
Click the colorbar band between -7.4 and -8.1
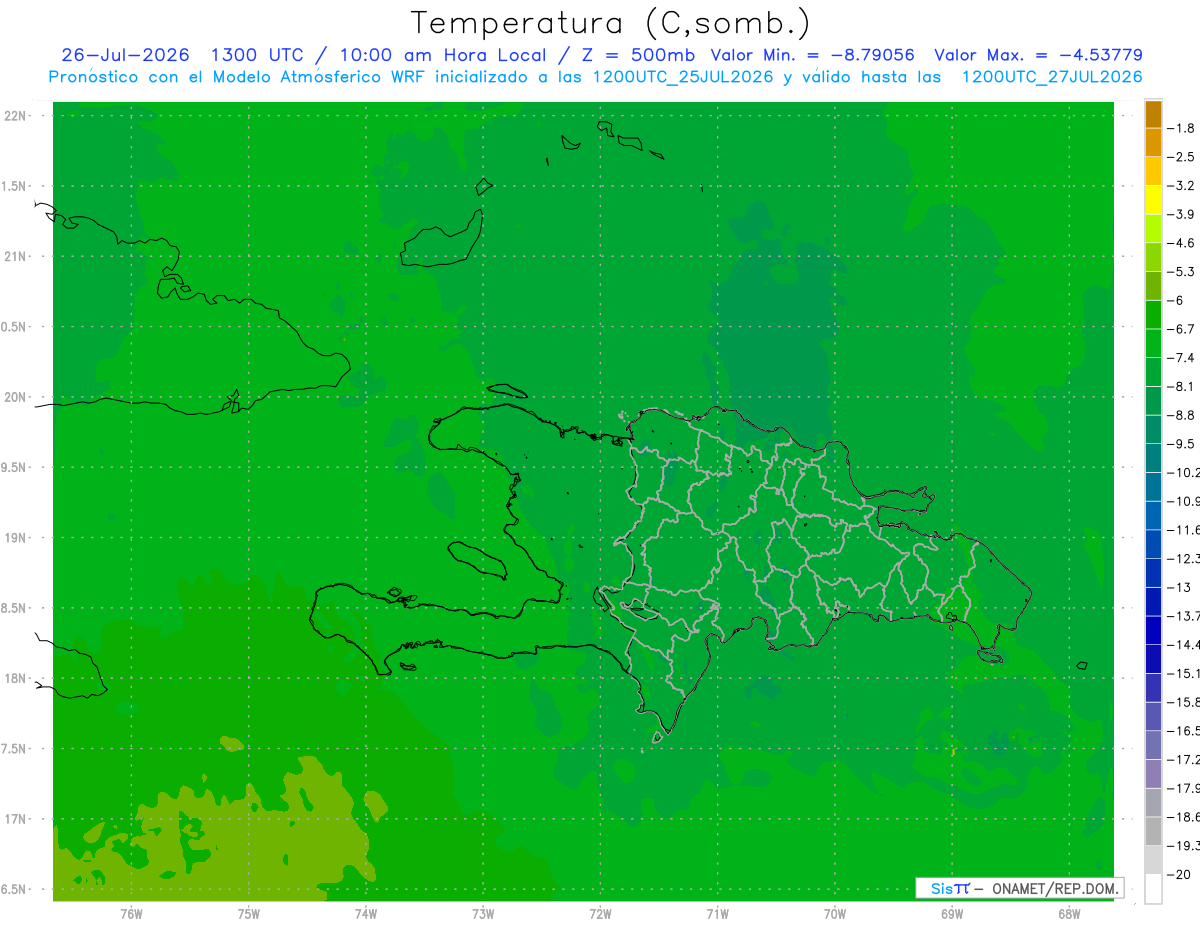click(x=1153, y=372)
